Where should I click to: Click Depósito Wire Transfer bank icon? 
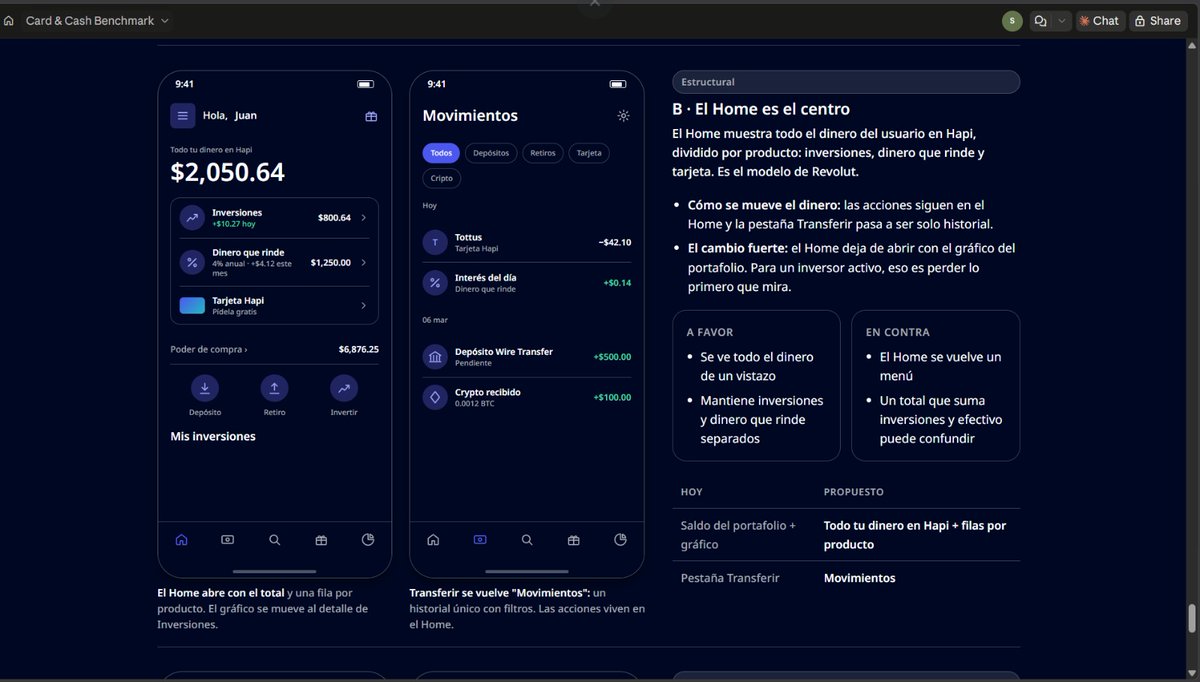click(x=435, y=357)
